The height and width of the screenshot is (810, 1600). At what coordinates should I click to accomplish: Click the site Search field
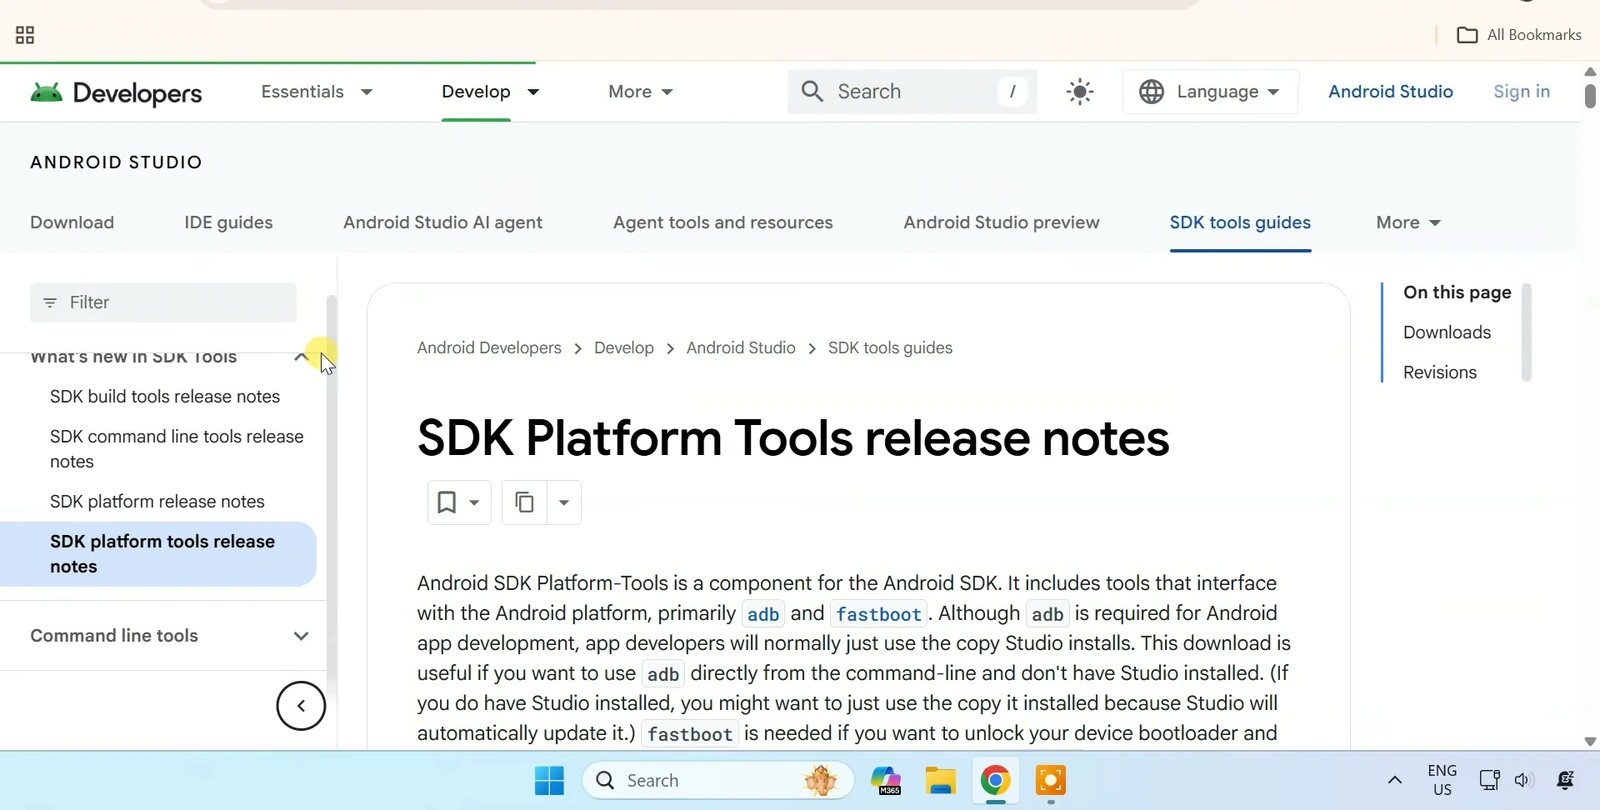pyautogui.click(x=912, y=92)
